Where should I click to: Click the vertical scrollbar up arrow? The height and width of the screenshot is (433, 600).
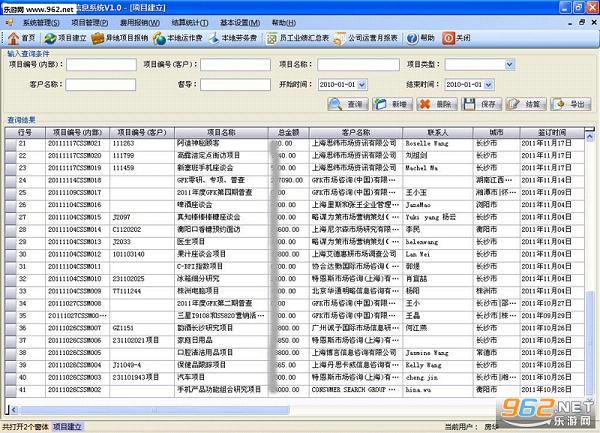tap(590, 137)
